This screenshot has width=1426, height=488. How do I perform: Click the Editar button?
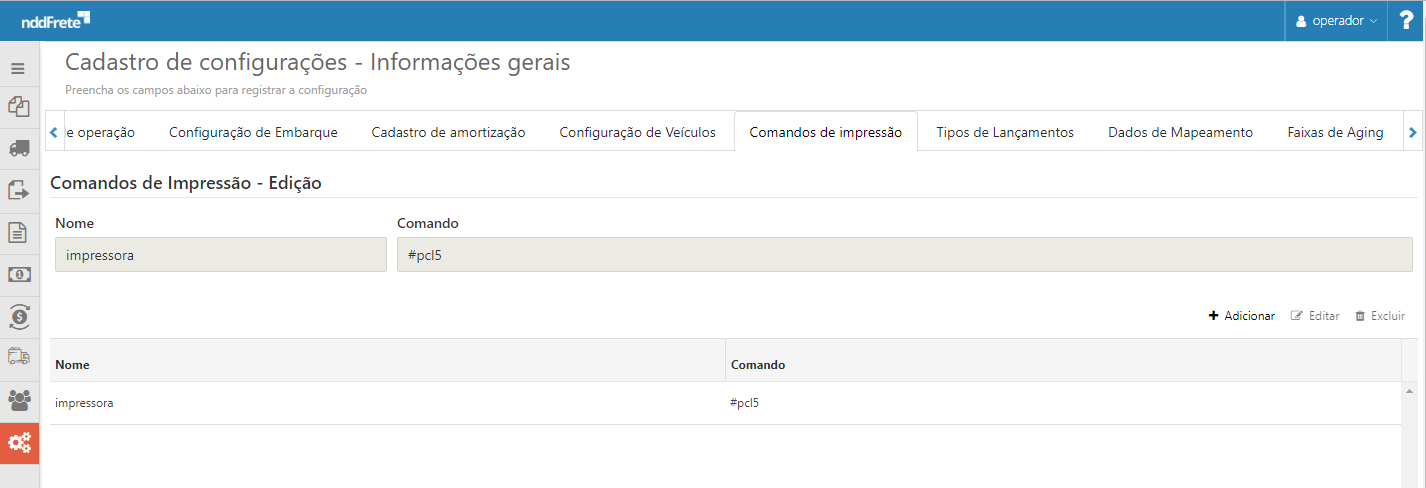1315,316
